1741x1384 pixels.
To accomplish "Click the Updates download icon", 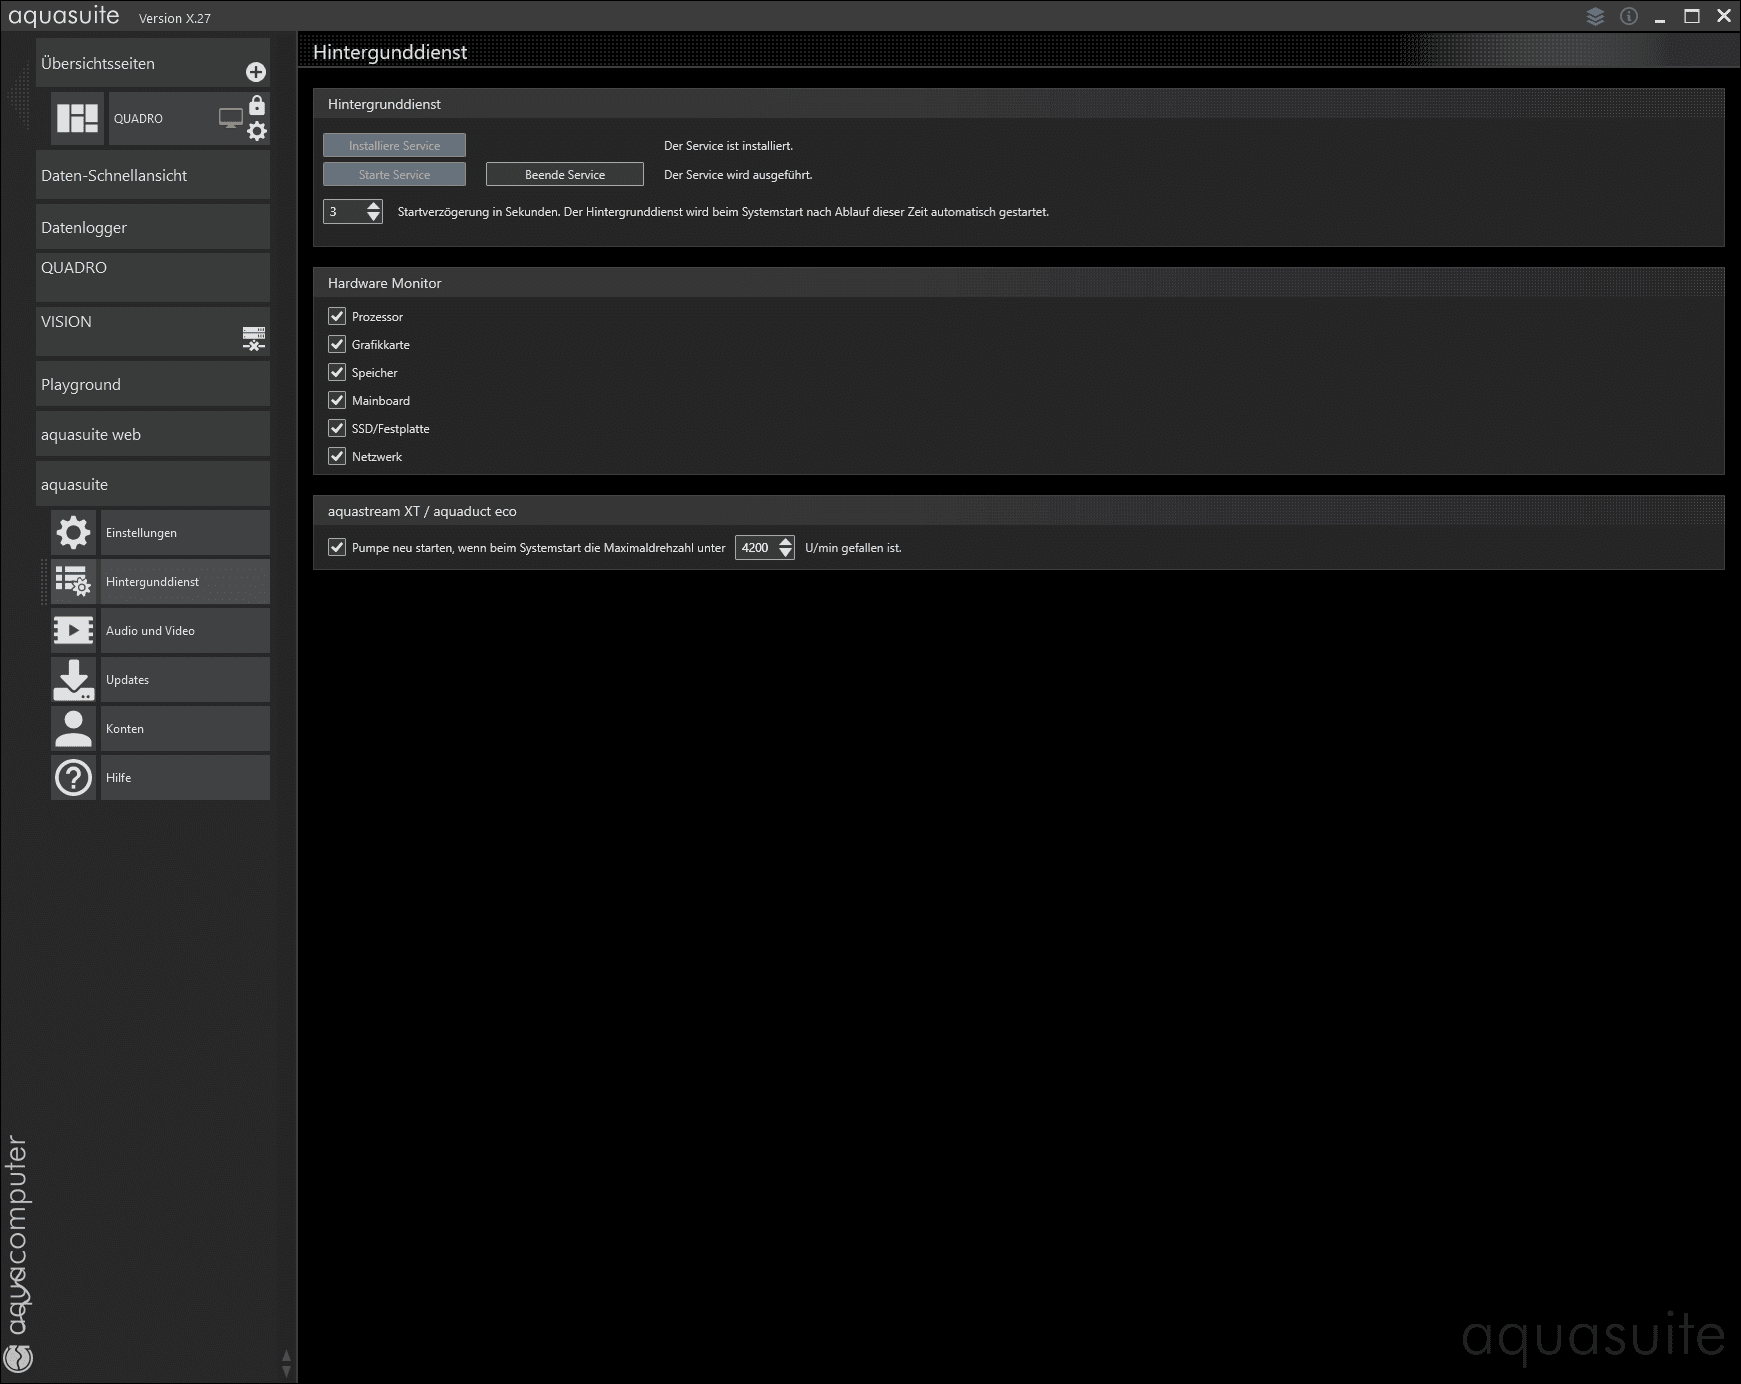I will (x=74, y=679).
